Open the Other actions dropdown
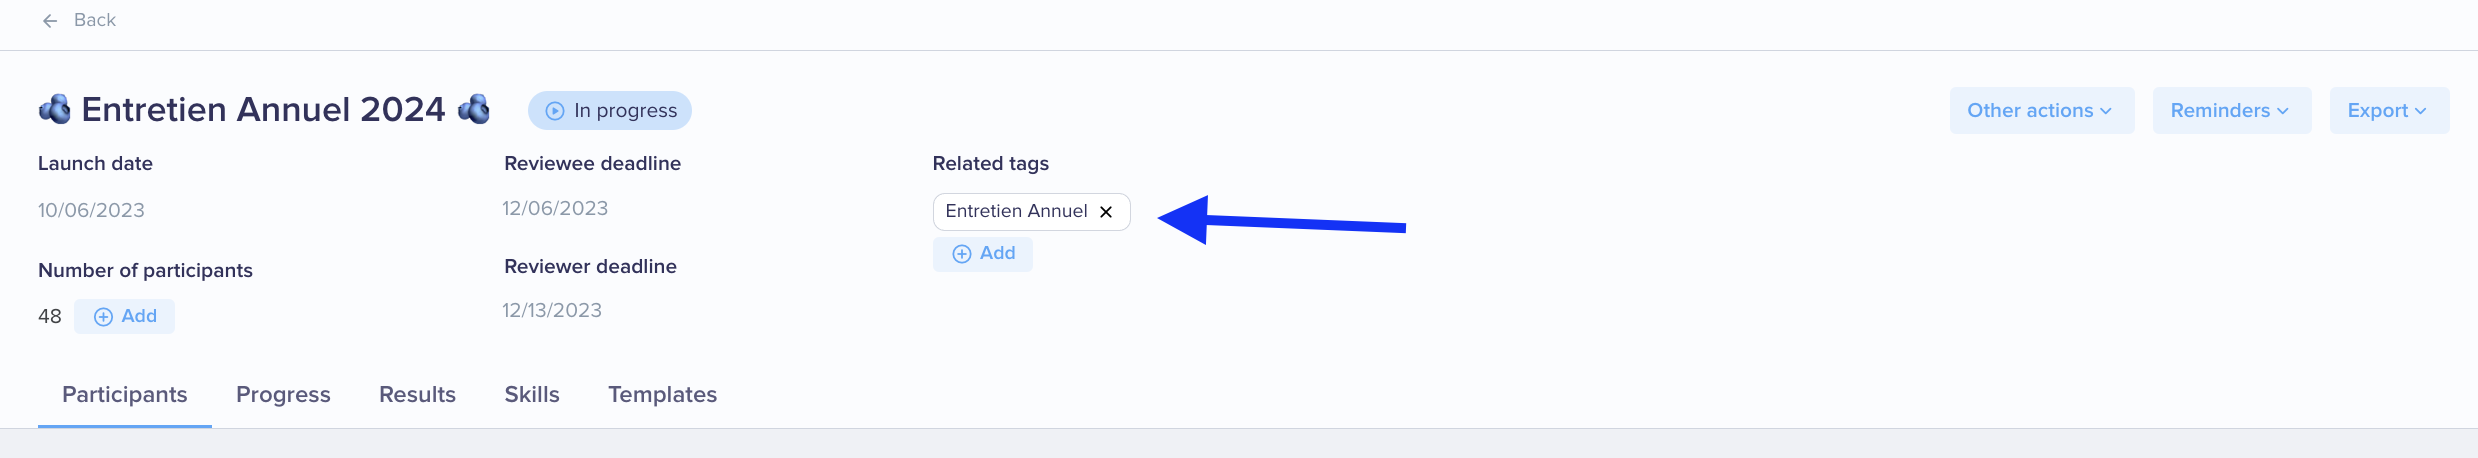This screenshot has width=2478, height=458. [2041, 110]
